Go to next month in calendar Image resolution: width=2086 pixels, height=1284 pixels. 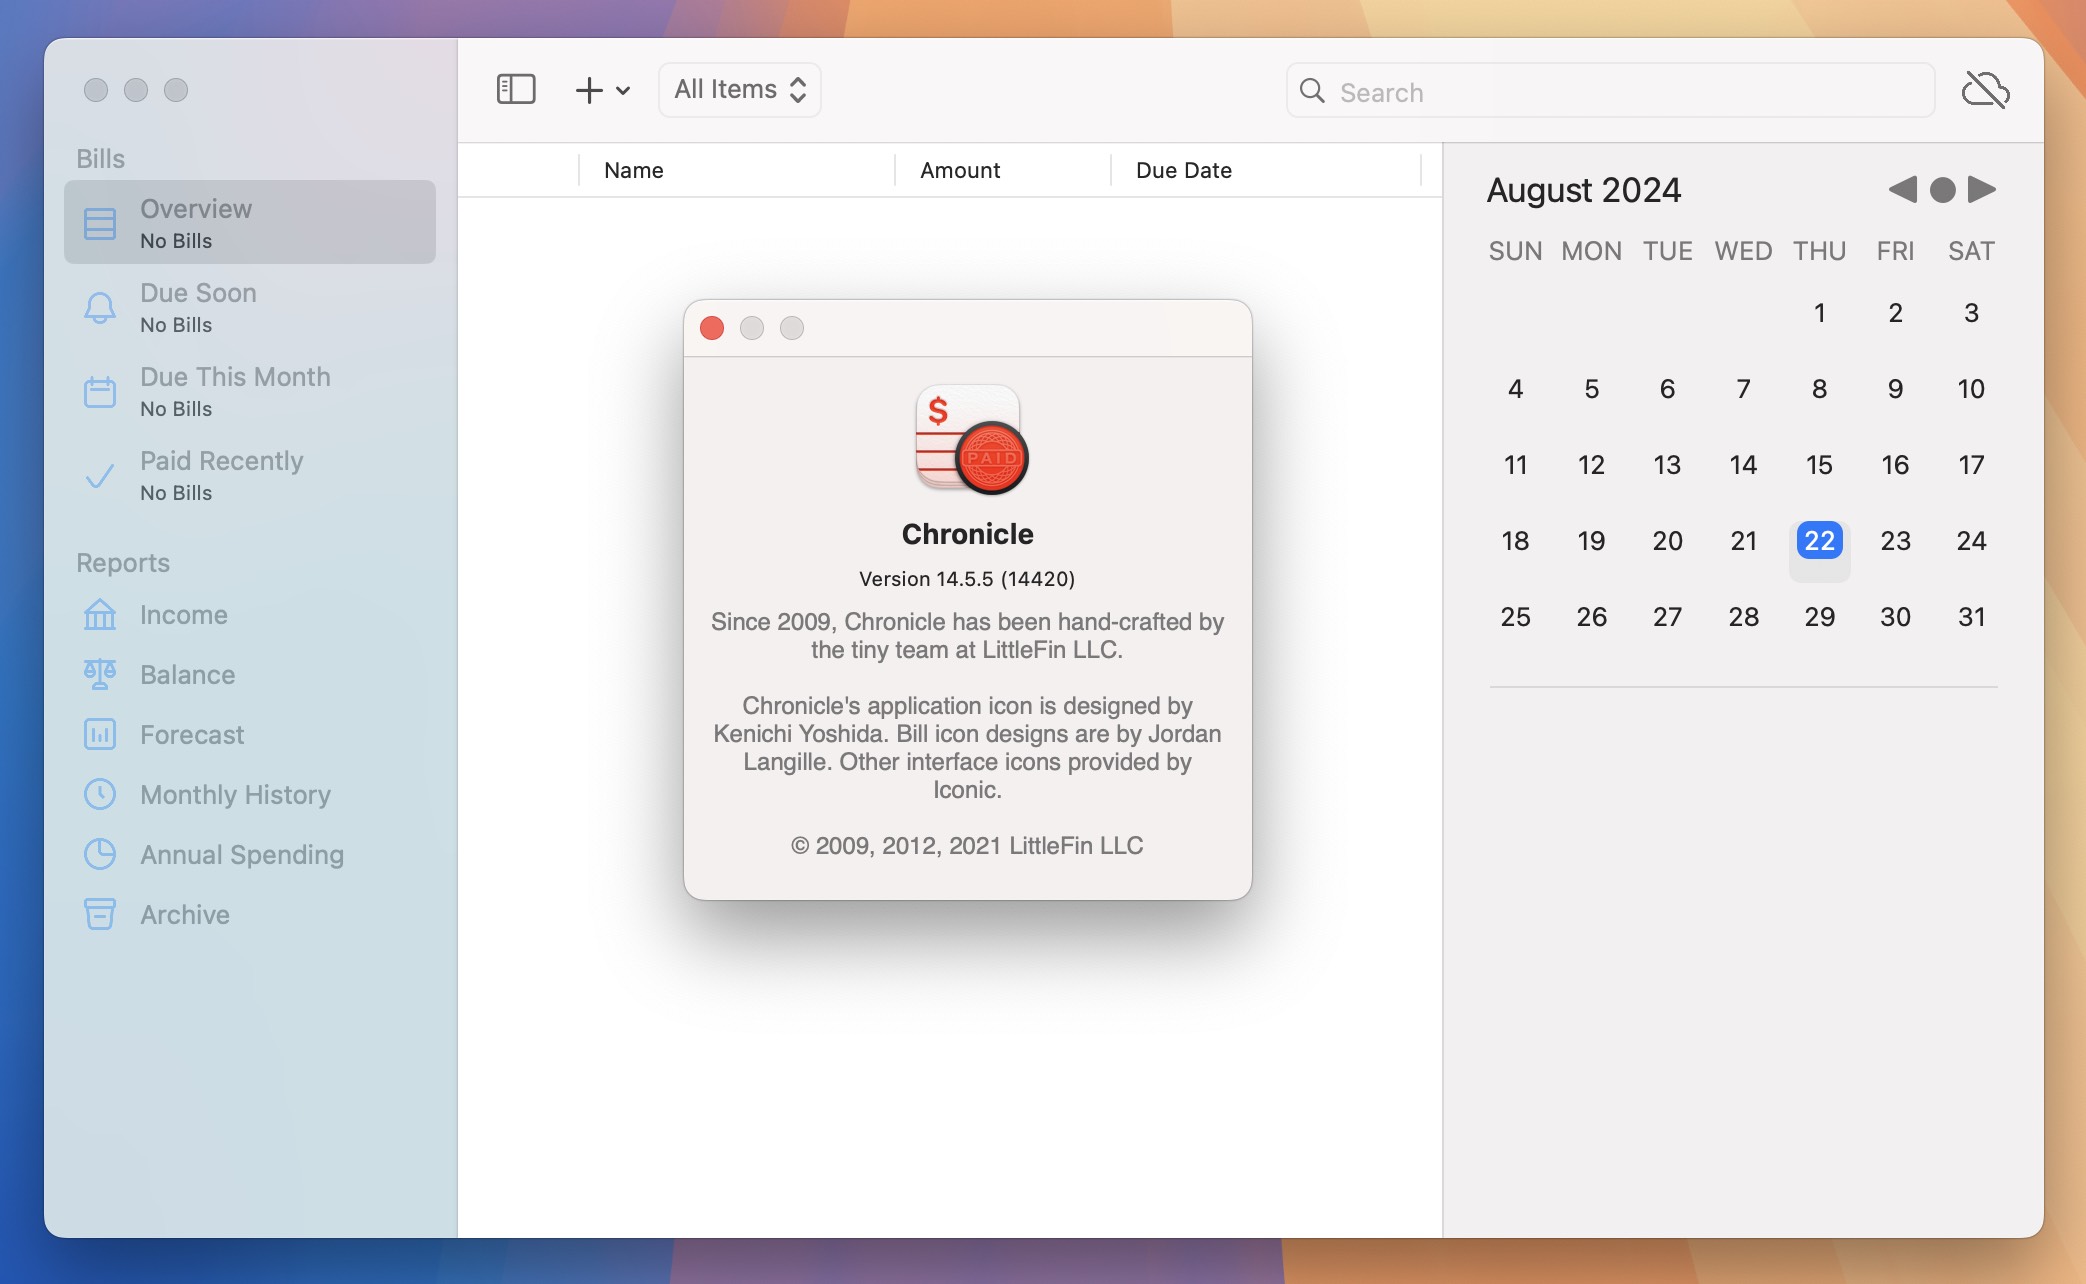coord(1981,189)
